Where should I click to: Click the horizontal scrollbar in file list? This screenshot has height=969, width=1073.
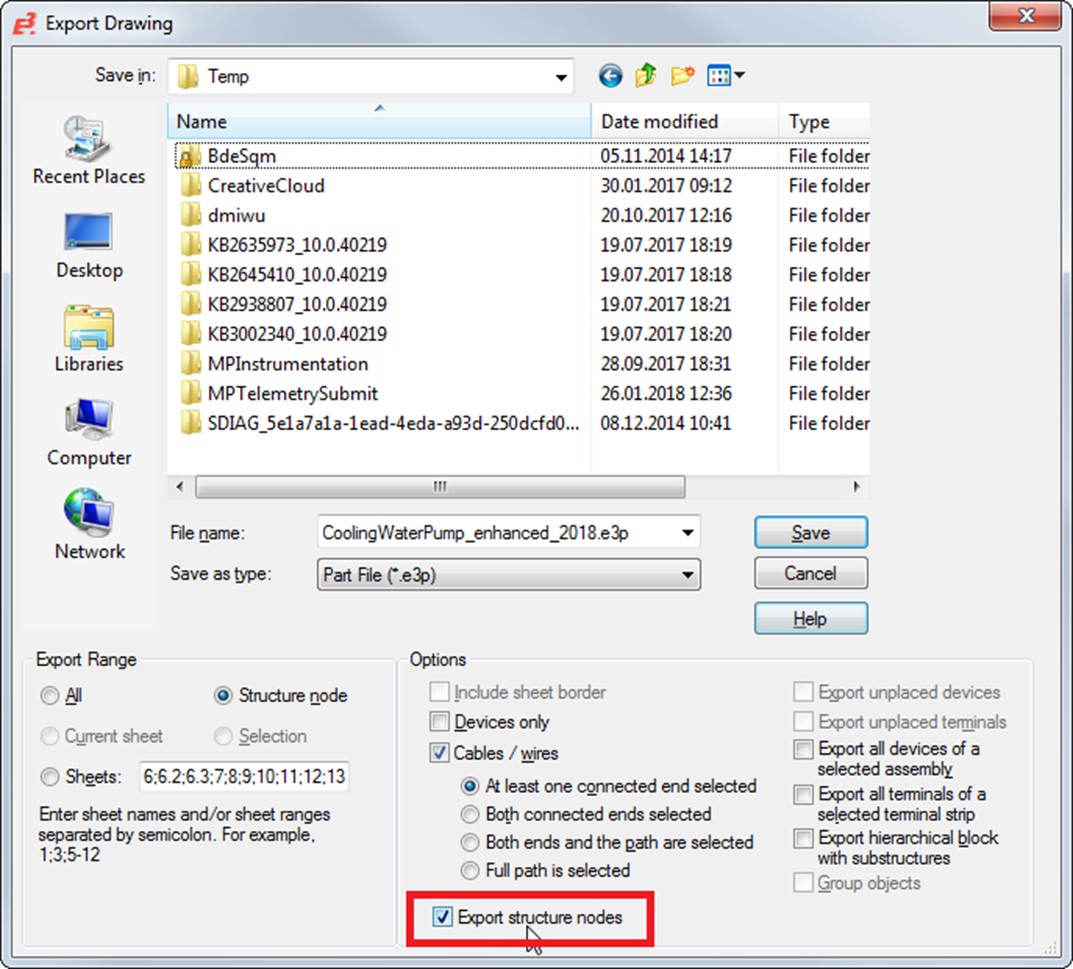440,487
